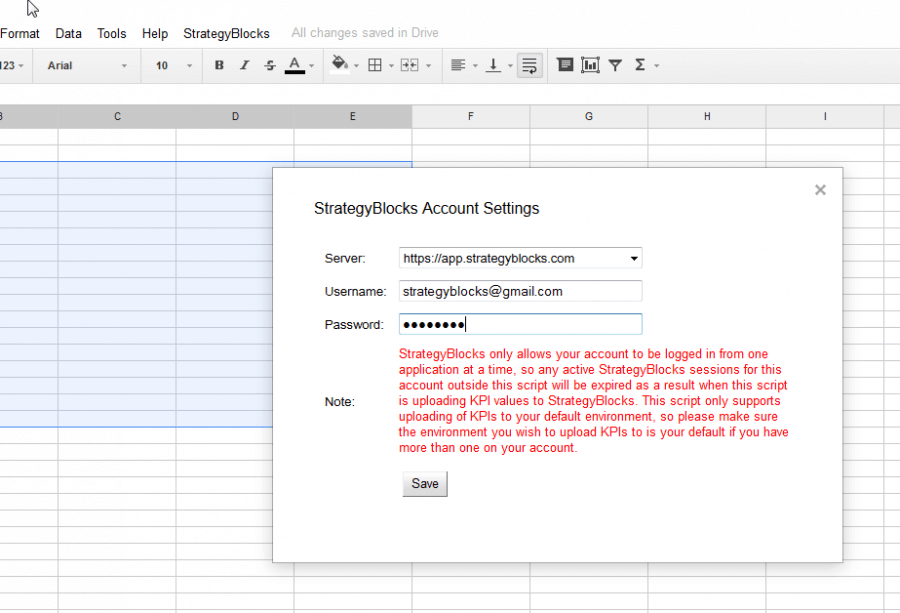
Task: Insert comment icon in toolbar
Action: [565, 65]
